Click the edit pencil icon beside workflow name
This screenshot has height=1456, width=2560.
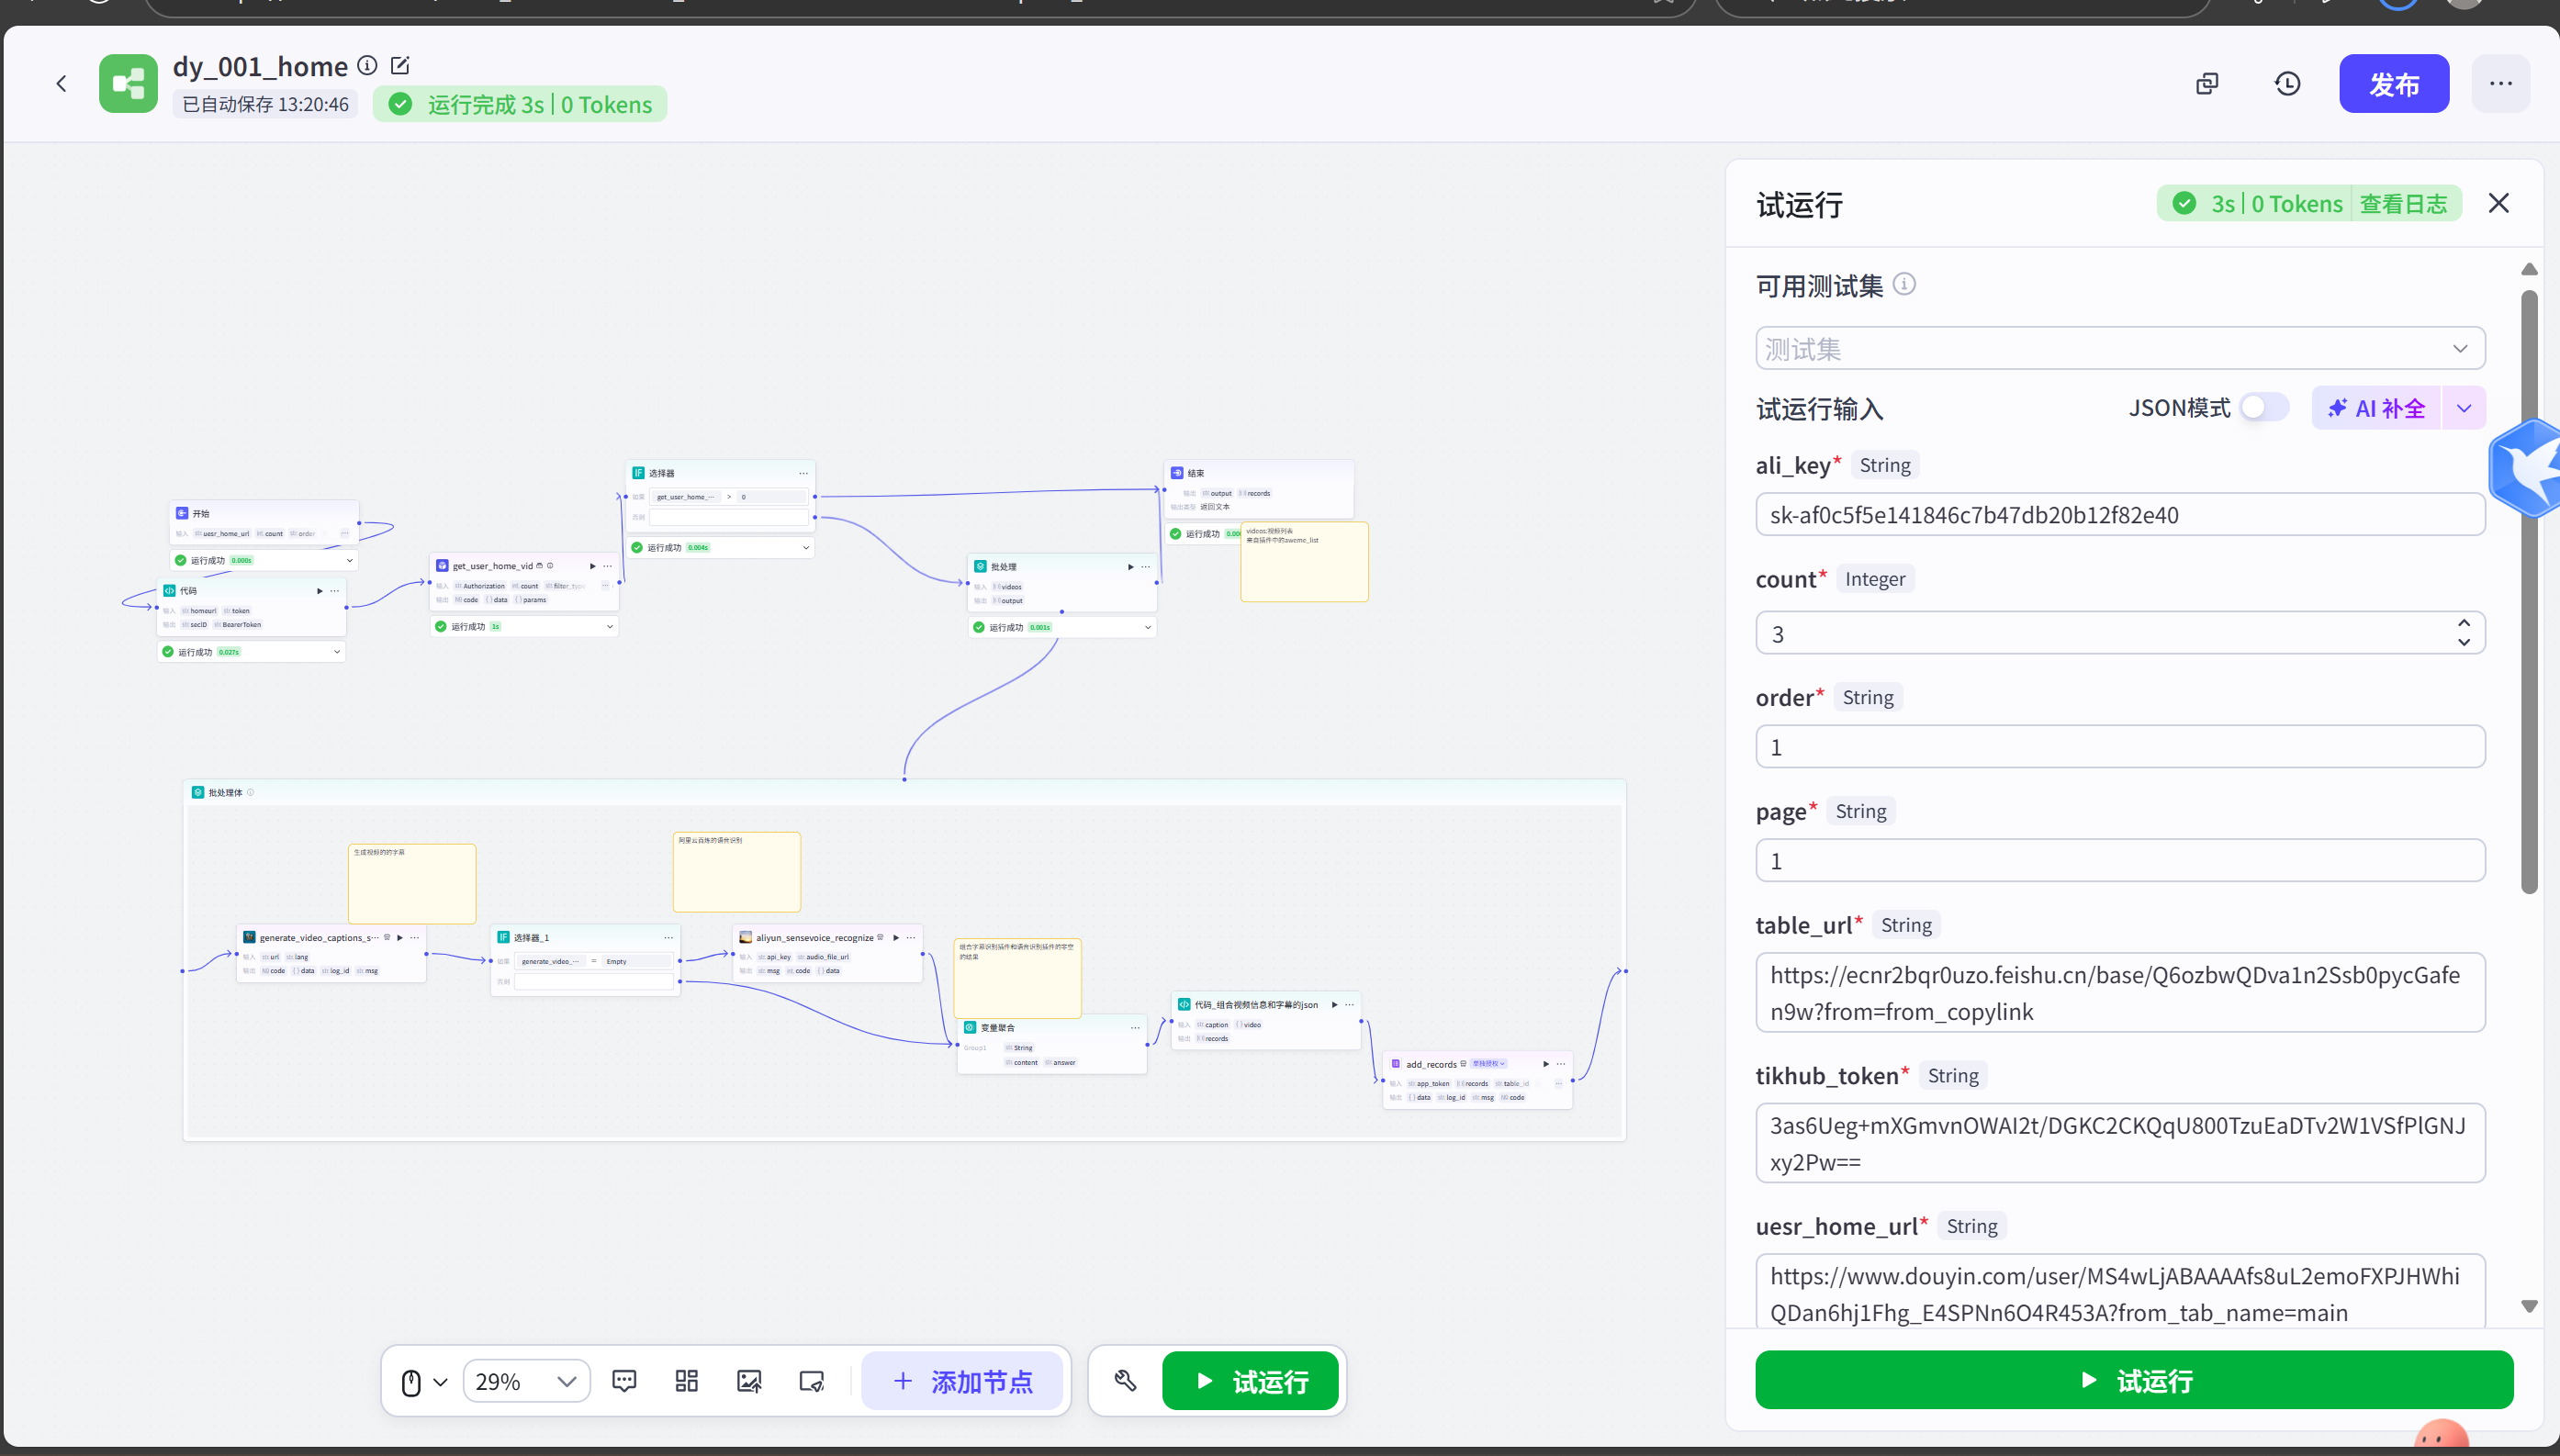400,66
